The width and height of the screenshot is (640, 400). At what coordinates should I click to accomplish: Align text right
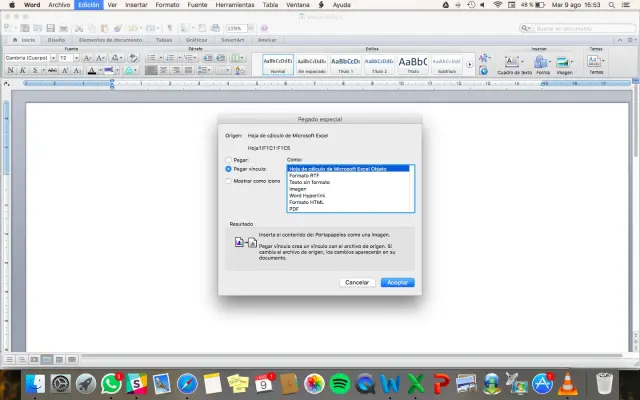[x=176, y=70]
